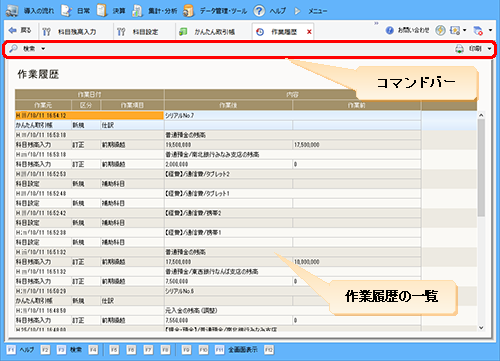Image resolution: width=500 pixels, height=361 pixels.
Task: Select the 19,500,000 value cell
Action: click(x=228, y=145)
